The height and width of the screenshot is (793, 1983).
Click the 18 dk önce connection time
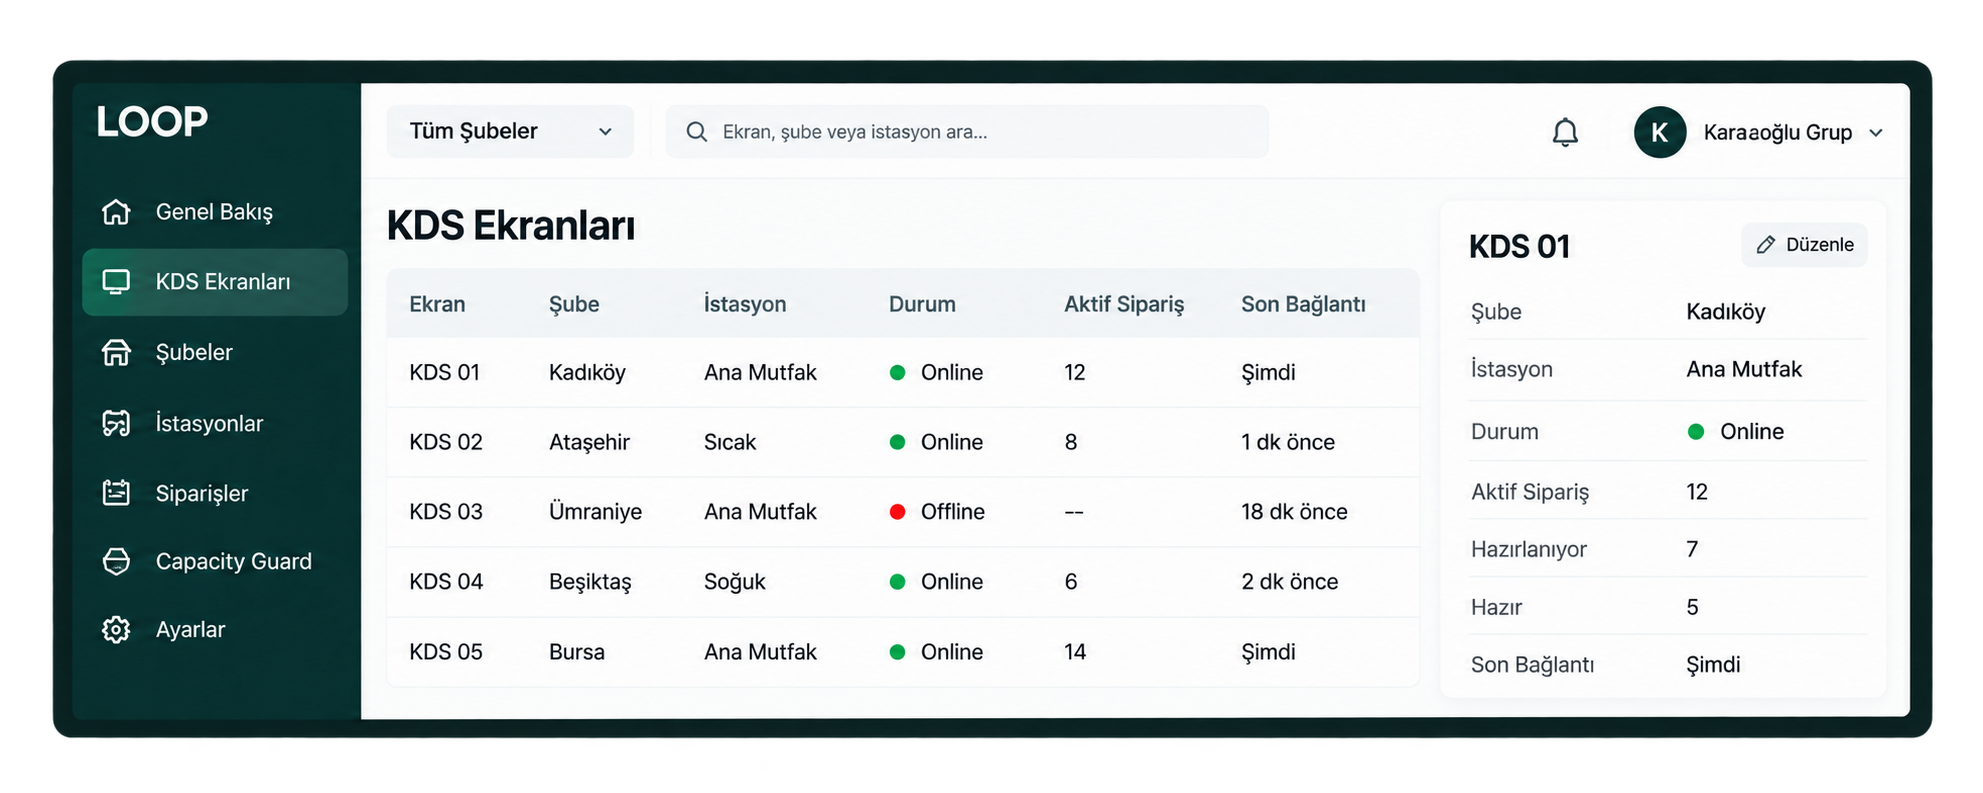[1294, 512]
